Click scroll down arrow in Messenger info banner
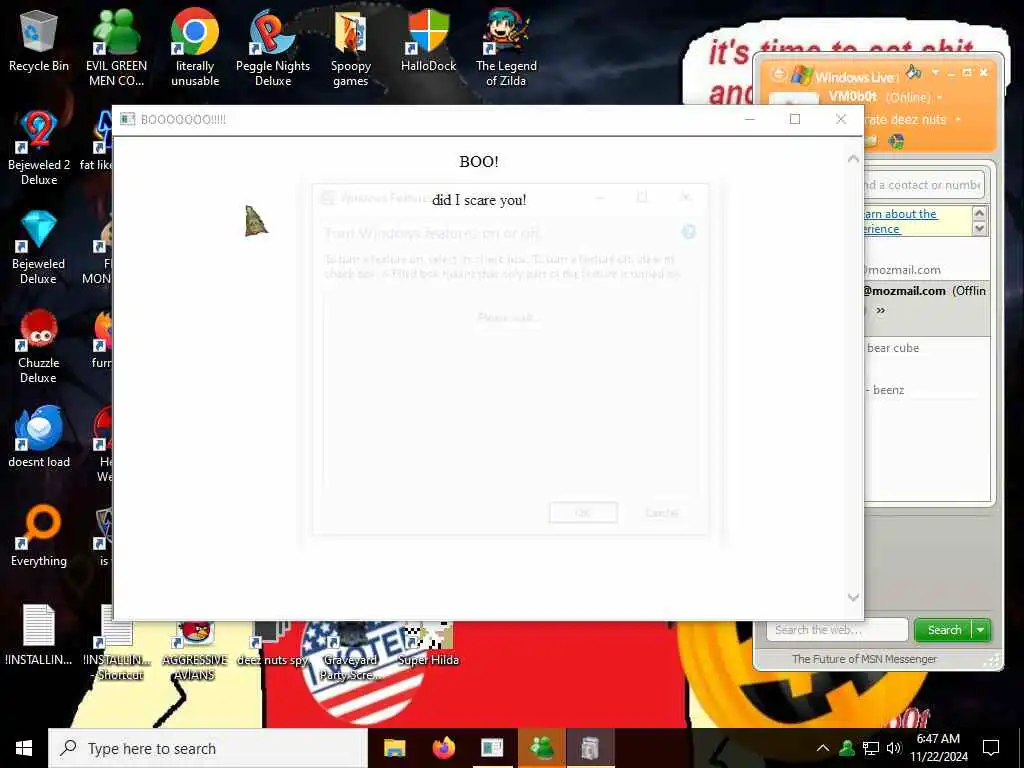 pyautogui.click(x=979, y=229)
